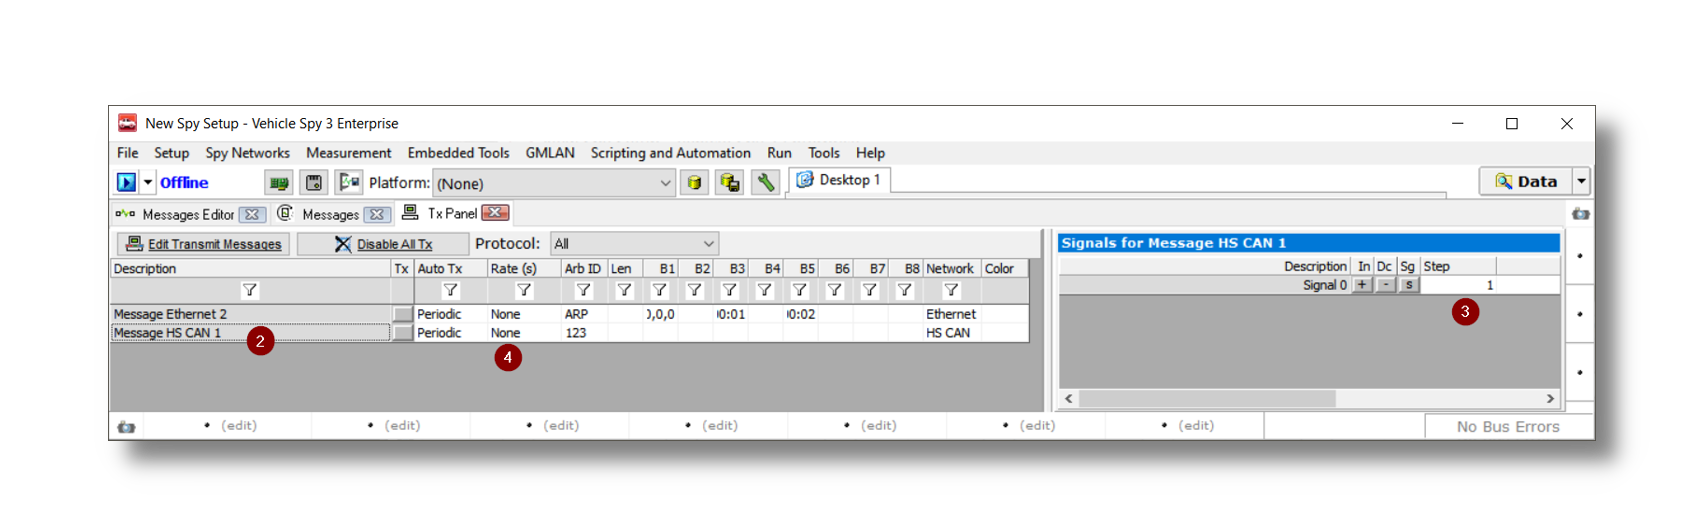Click the green hardware chip toolbar icon
This screenshot has height=519, width=1696.
(278, 183)
